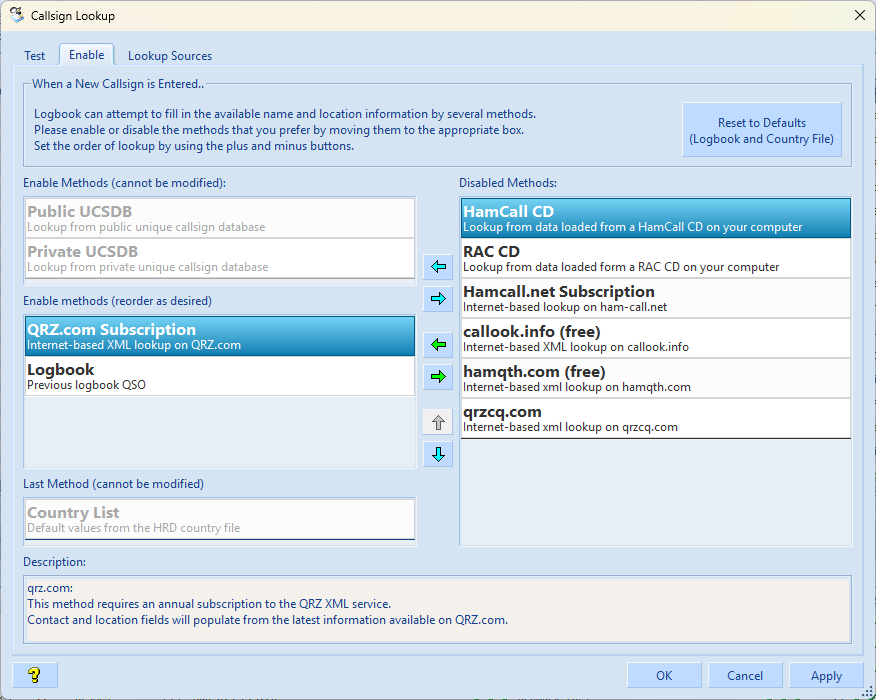Move selected method down with cyan arrow
The image size is (876, 700).
pos(438,454)
